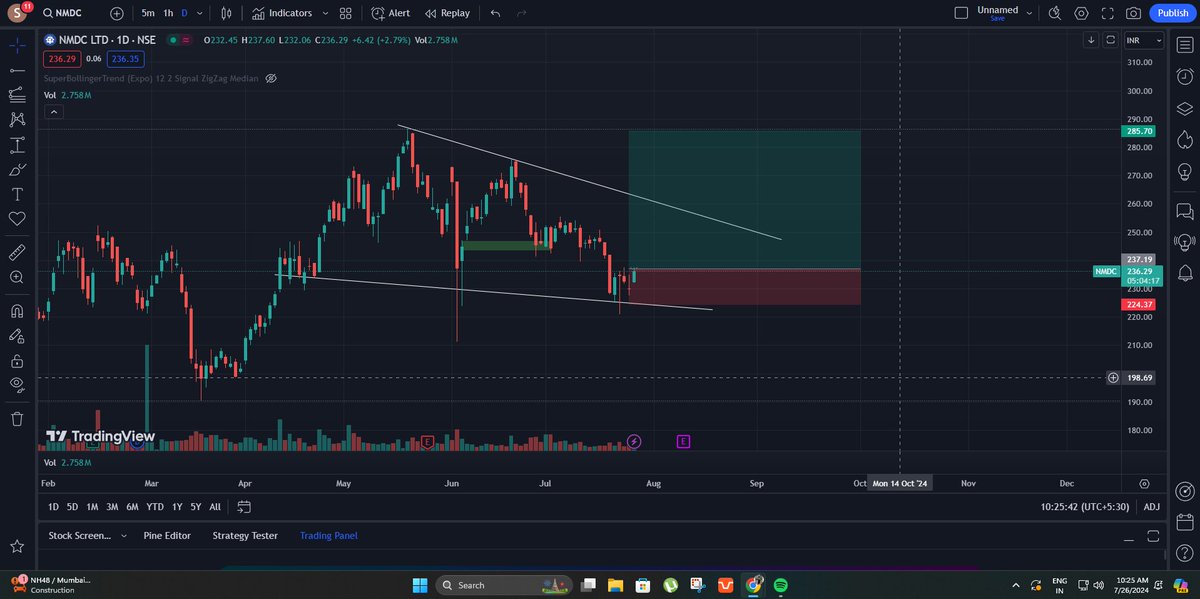Open the patterns drawing tool
The width and height of the screenshot is (1200, 599).
click(17, 120)
